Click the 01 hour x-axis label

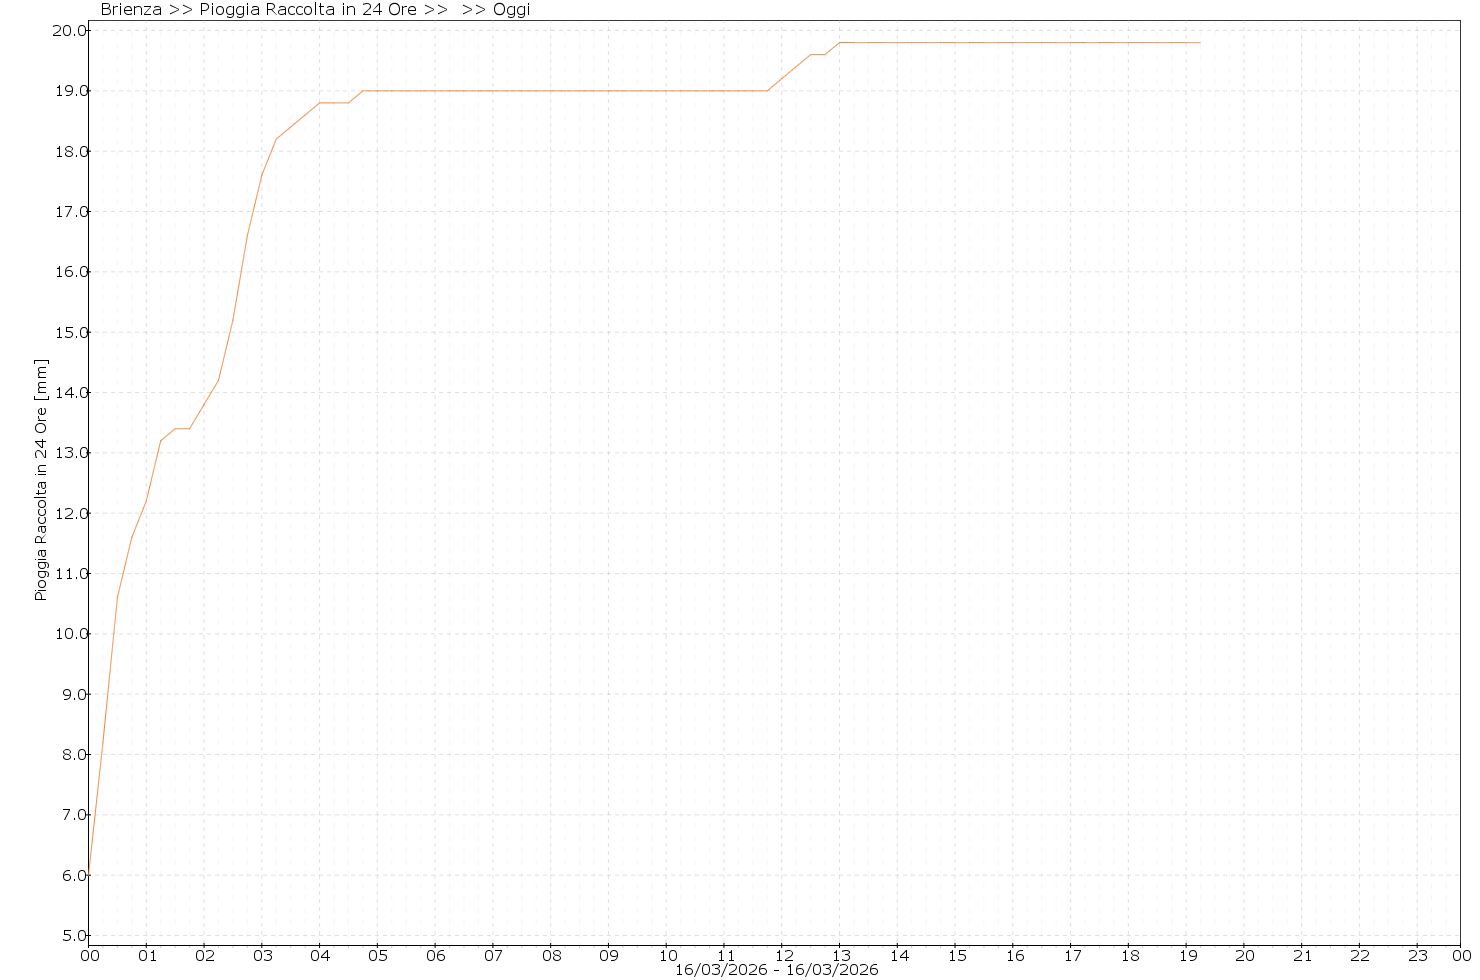(x=147, y=956)
